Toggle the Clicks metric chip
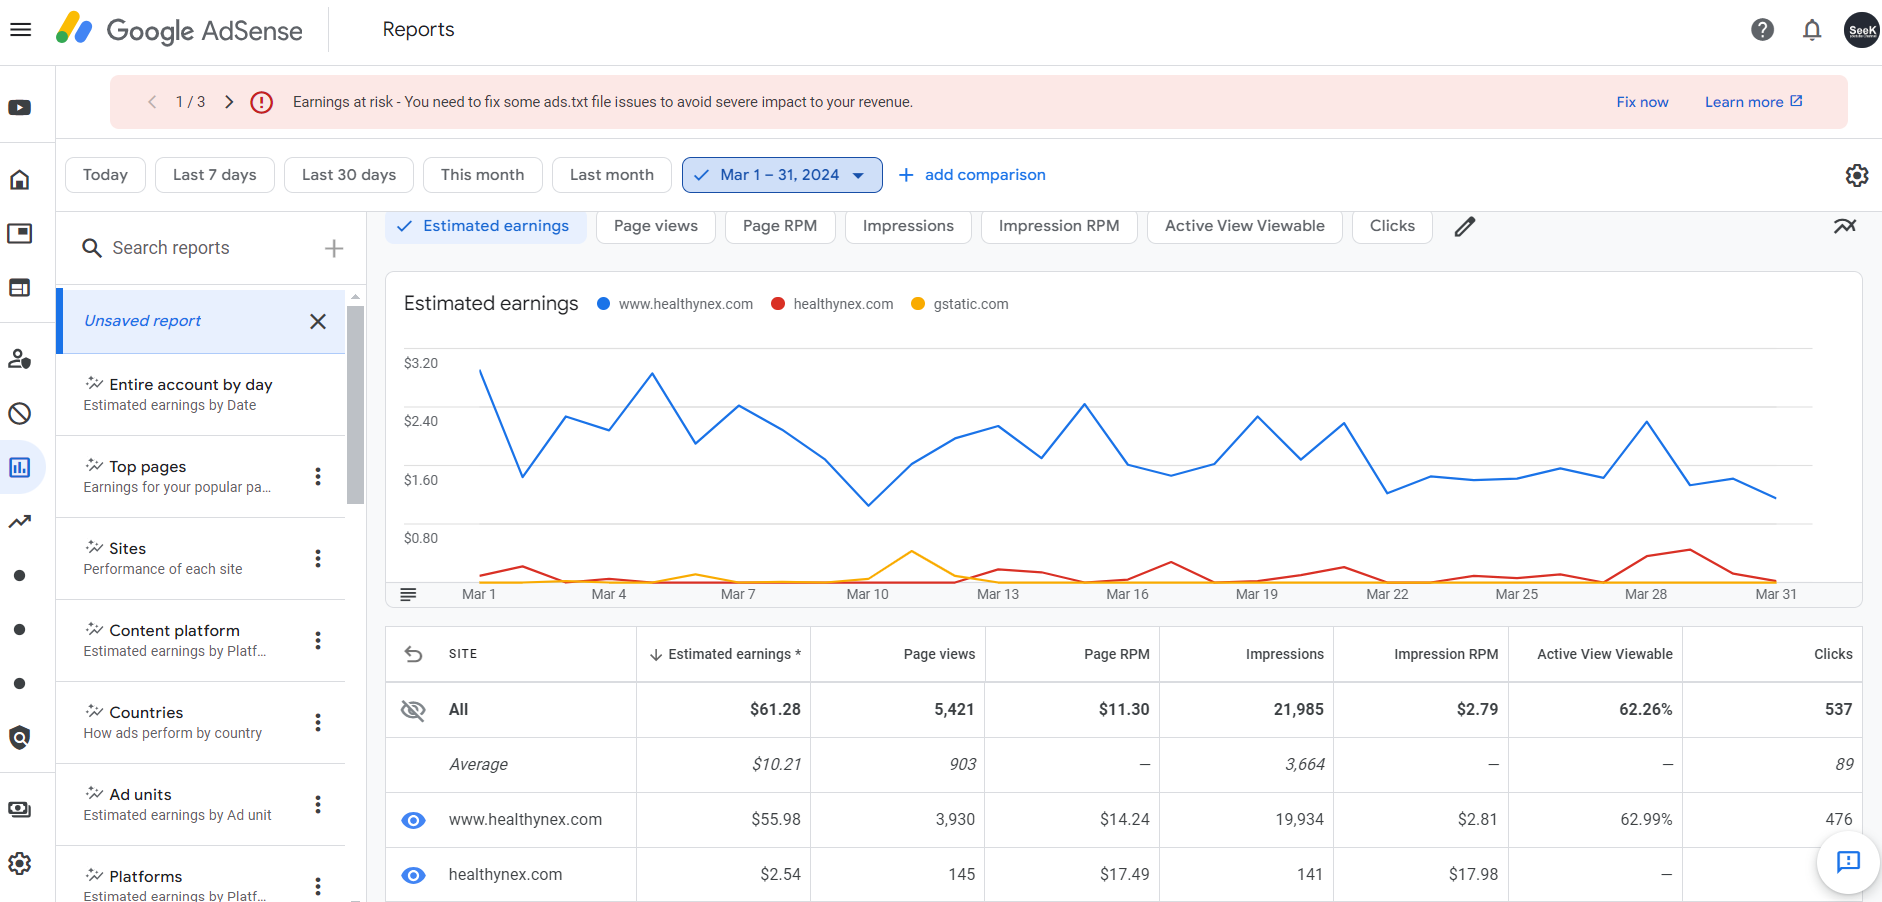1882x902 pixels. [1392, 226]
